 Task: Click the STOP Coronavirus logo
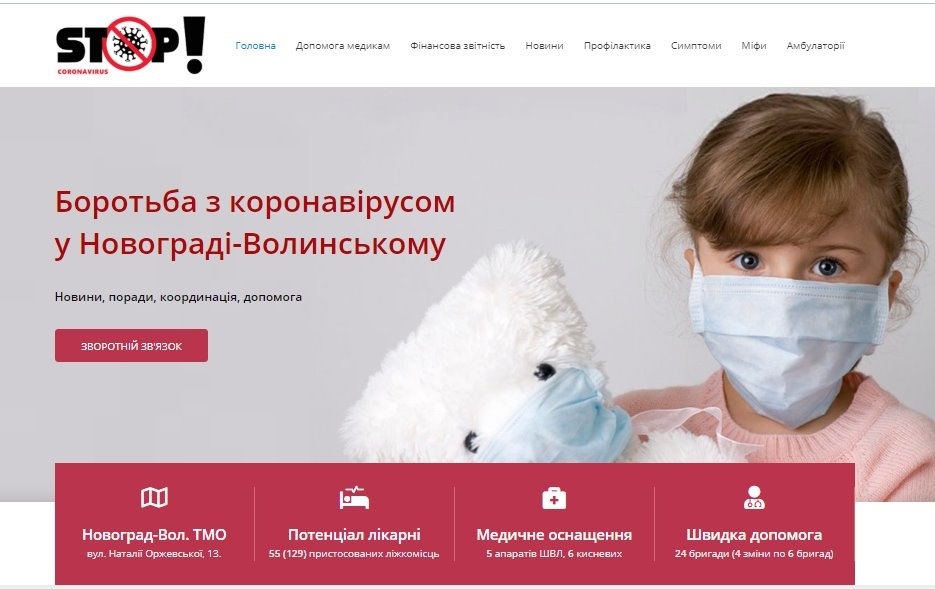pos(131,45)
